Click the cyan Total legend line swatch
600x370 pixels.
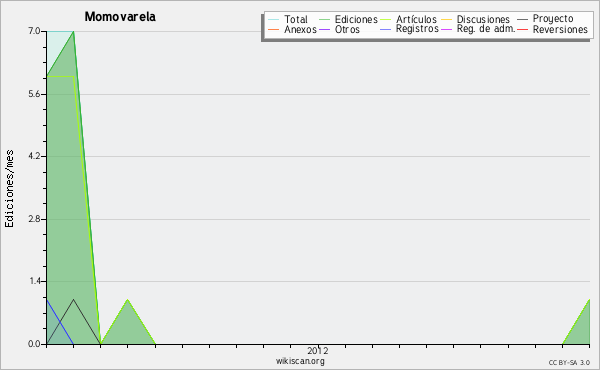274,20
